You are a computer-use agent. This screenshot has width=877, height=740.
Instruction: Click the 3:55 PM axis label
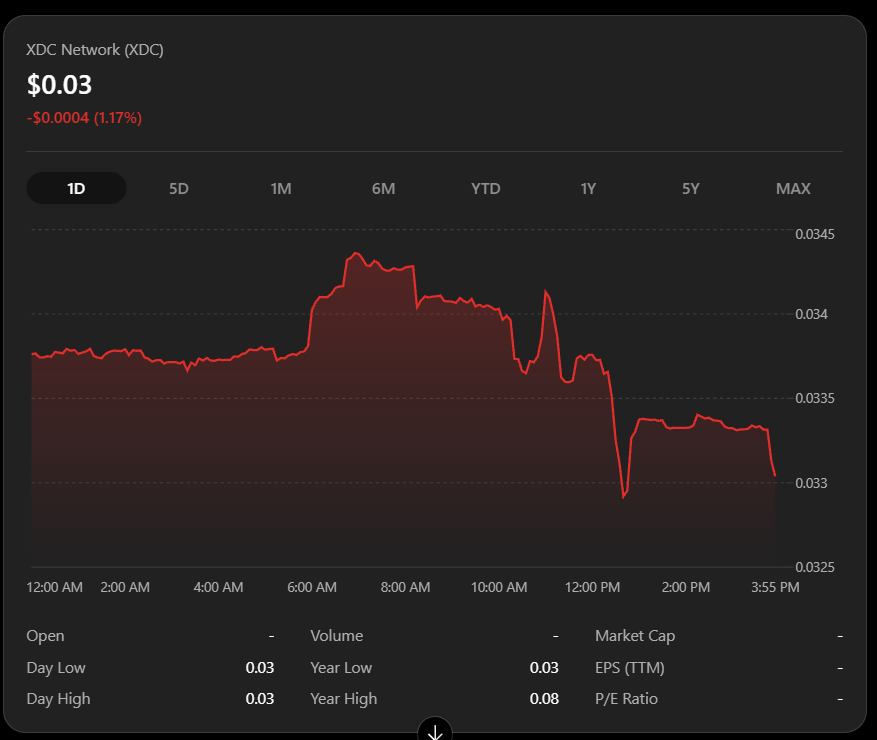pos(775,587)
